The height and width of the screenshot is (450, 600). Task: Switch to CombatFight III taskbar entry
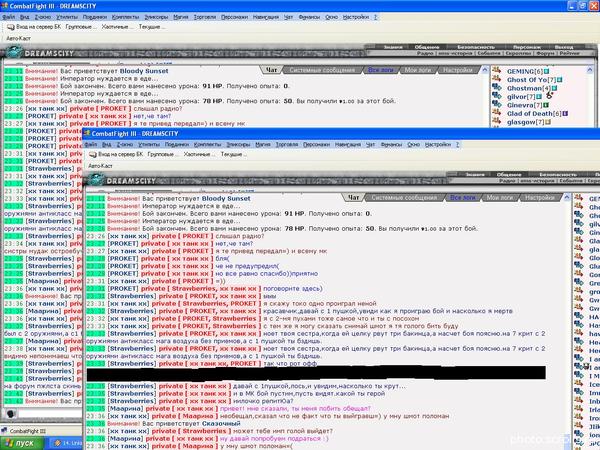tap(27, 431)
